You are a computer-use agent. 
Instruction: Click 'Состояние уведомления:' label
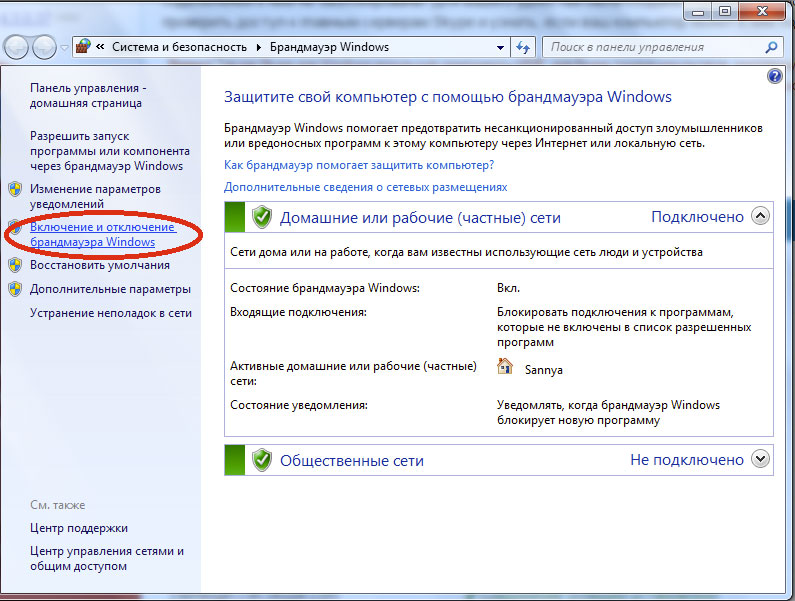(x=299, y=405)
